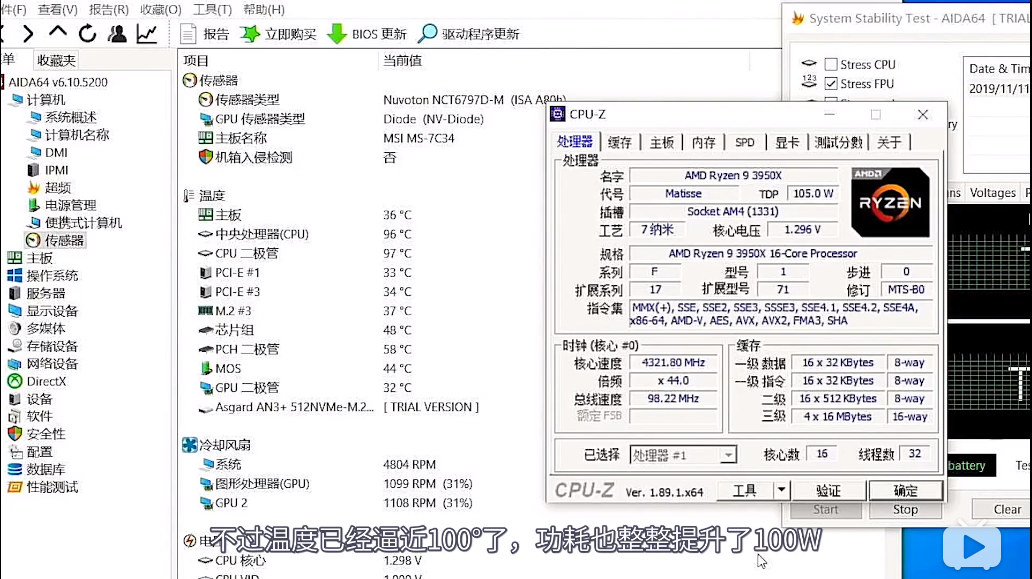1032x579 pixels.
Task: Click the 验证 button in CPU-Z
Action: click(828, 489)
